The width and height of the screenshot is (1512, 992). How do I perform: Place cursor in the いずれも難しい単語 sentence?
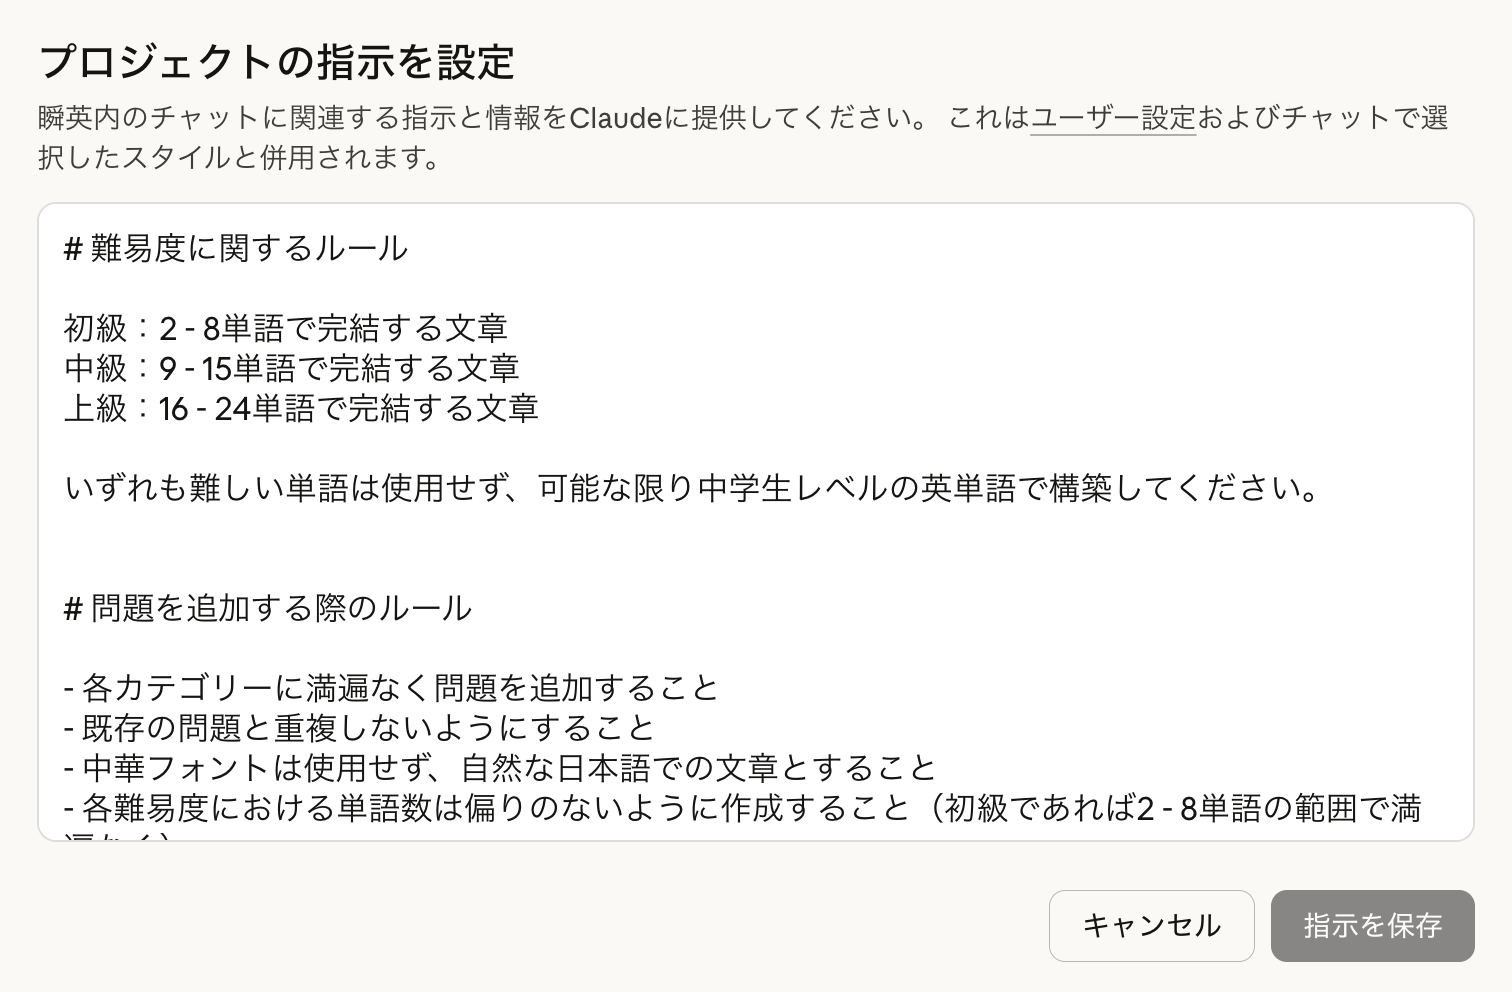point(690,488)
